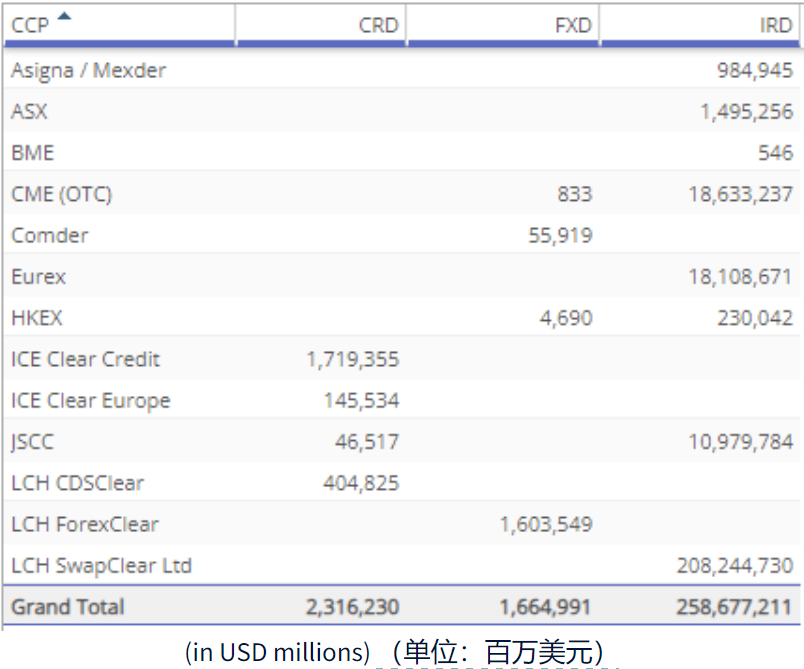Select the JSCC row label

point(32,442)
